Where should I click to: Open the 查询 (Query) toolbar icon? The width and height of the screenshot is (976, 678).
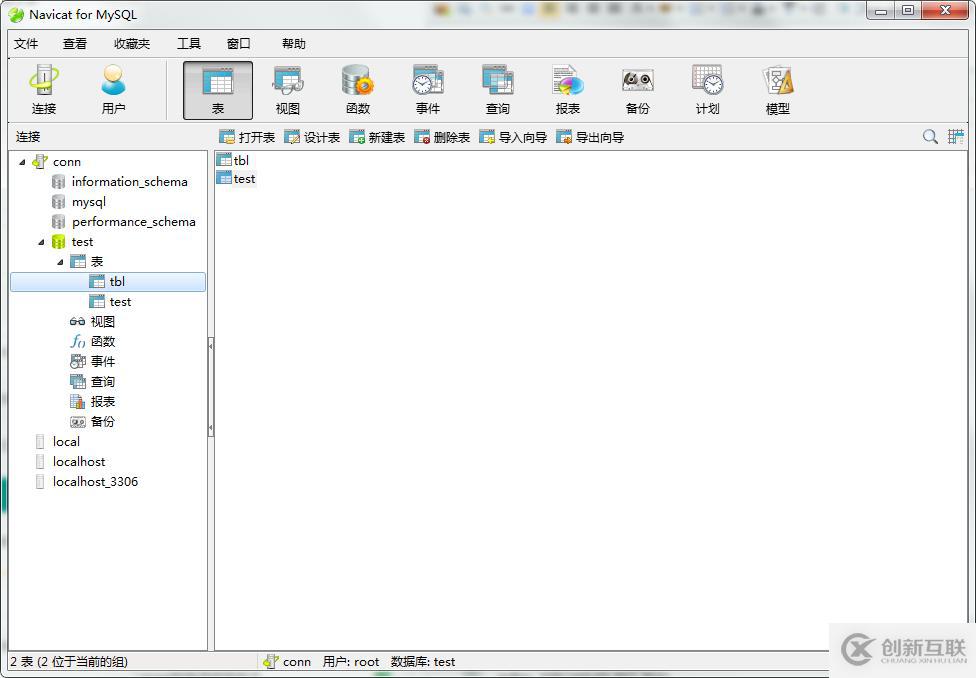[x=498, y=90]
